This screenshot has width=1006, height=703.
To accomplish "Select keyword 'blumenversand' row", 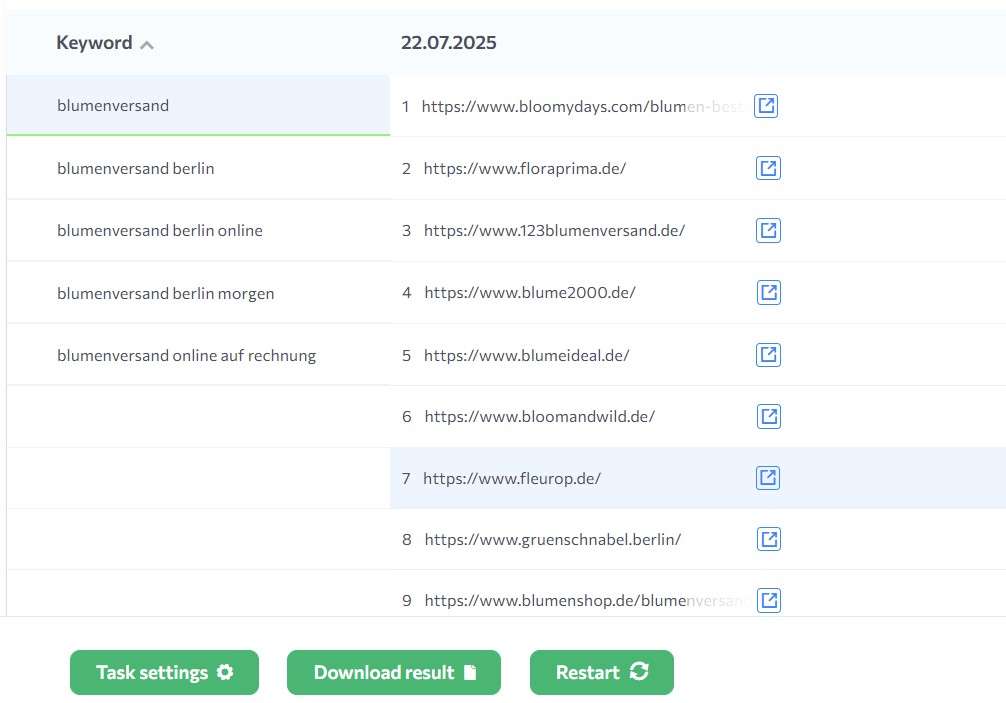I will tap(198, 105).
